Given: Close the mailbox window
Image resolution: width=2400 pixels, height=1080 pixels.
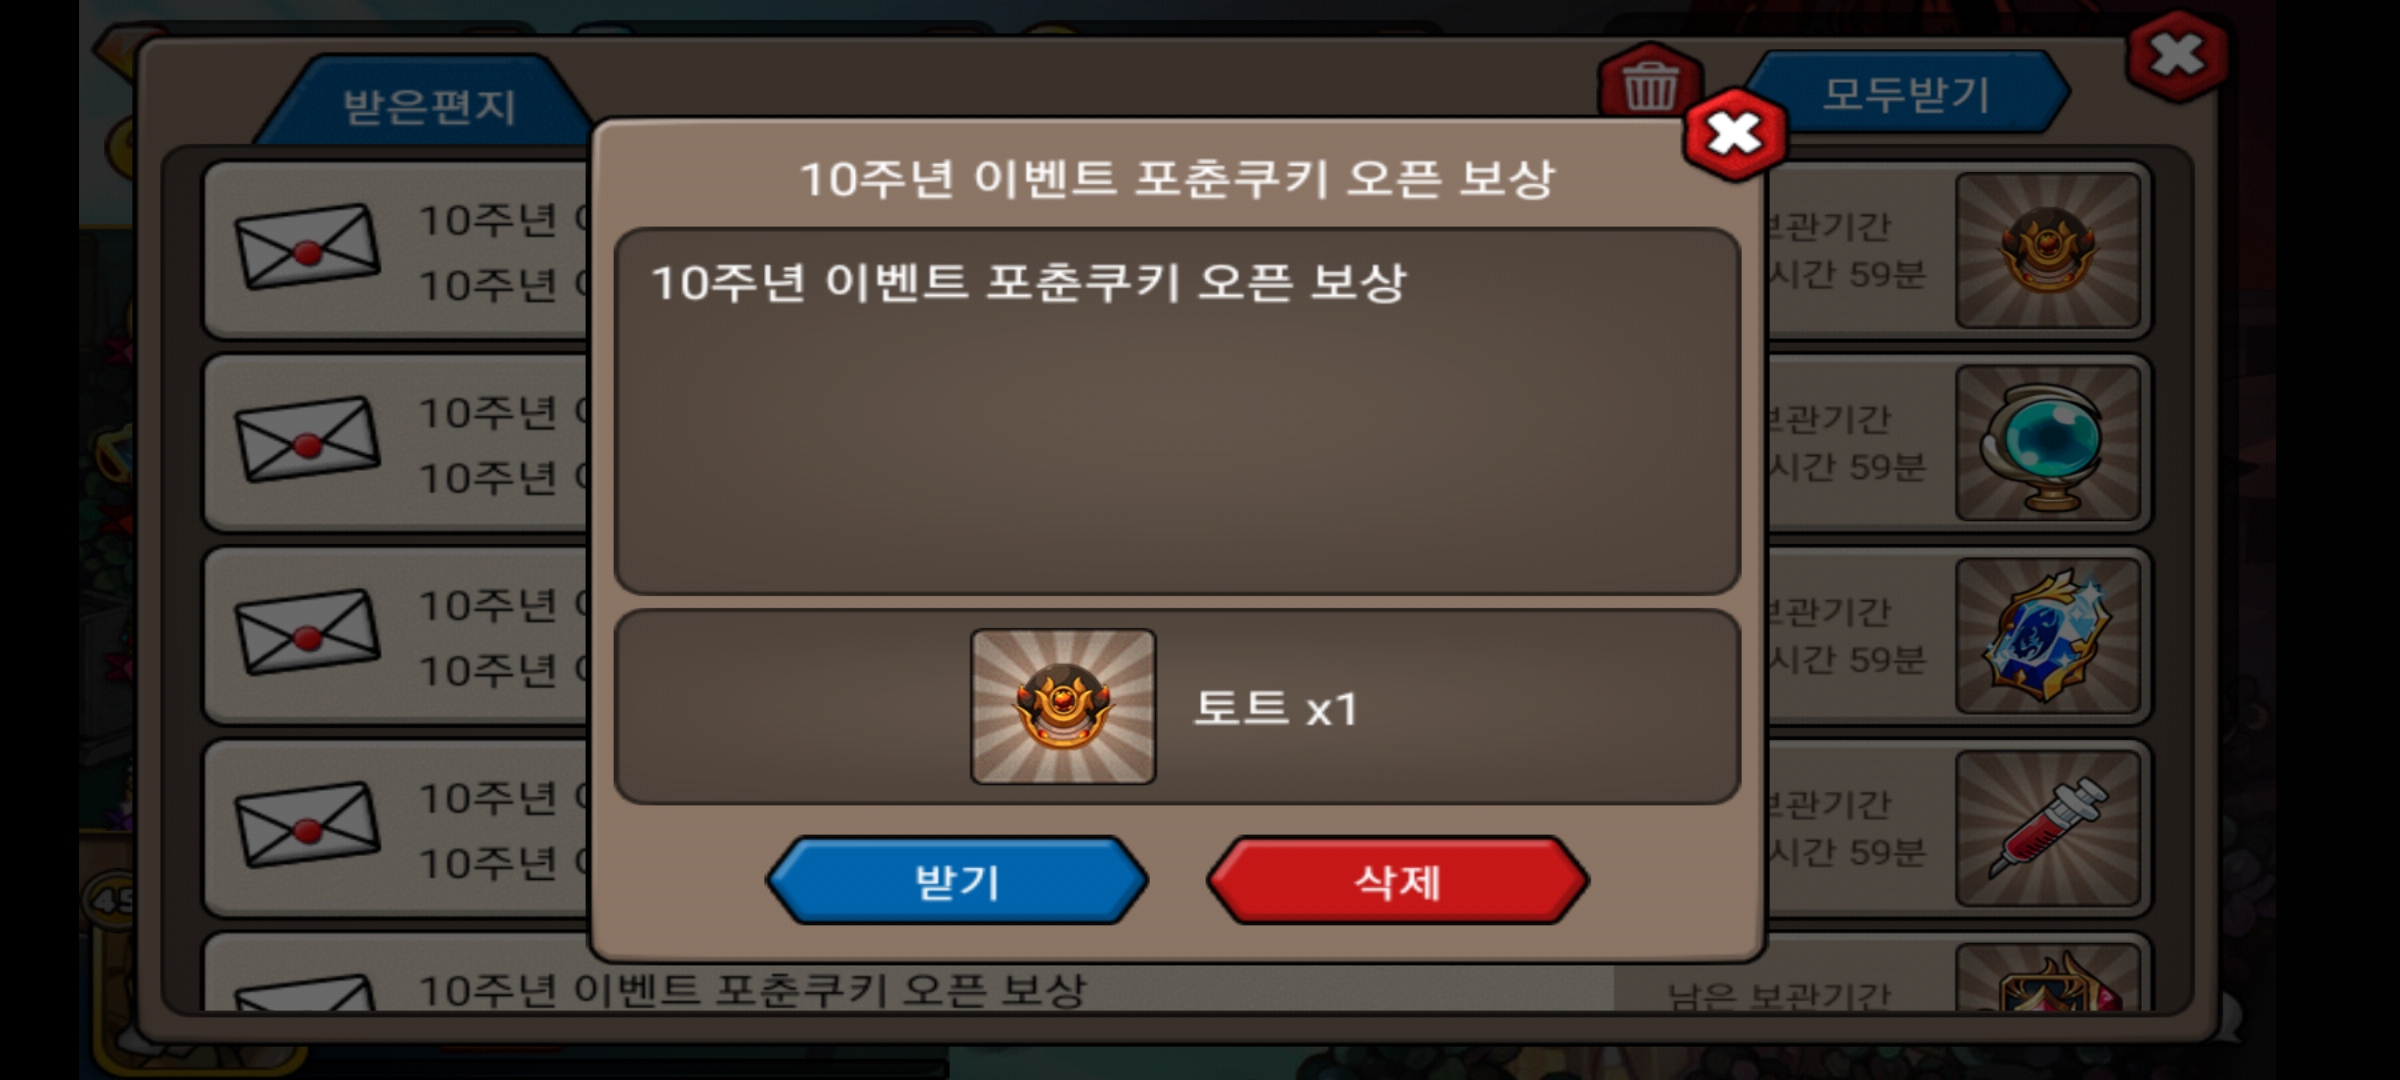Looking at the screenshot, I should pos(2177,56).
